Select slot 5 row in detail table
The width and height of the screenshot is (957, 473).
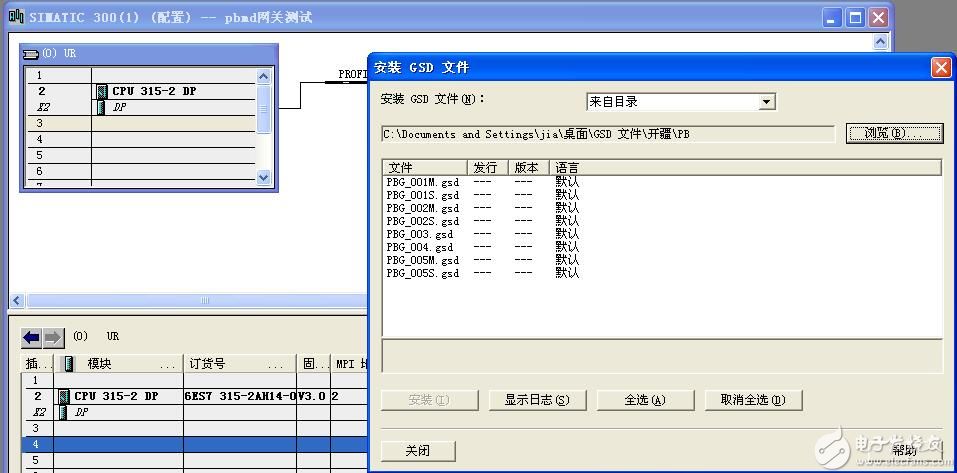(195, 460)
